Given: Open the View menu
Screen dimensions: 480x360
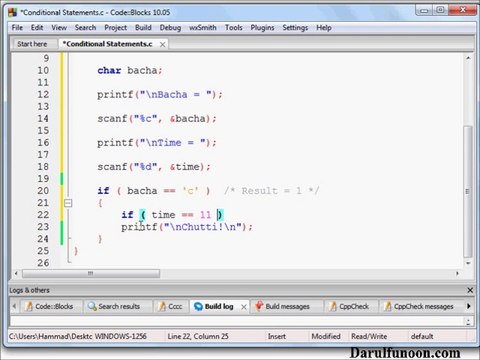Looking at the screenshot, I should coord(59,28).
